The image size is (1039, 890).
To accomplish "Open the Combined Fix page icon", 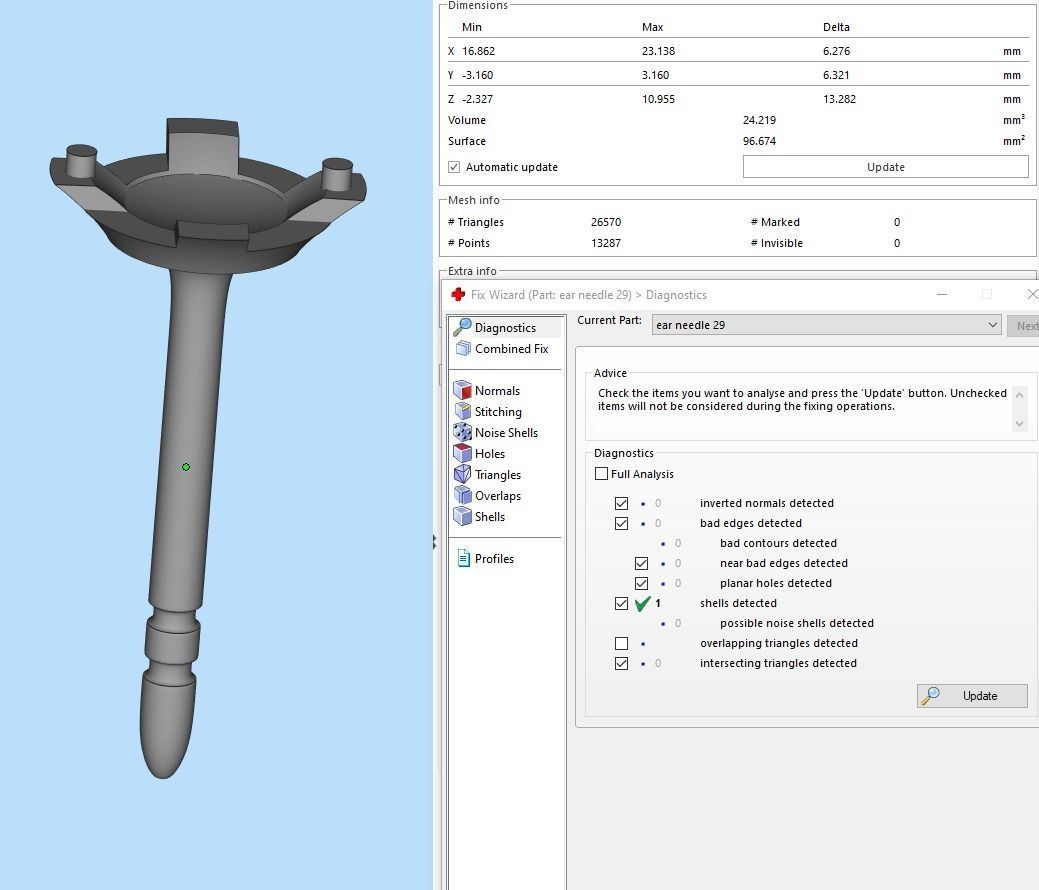I will [463, 349].
